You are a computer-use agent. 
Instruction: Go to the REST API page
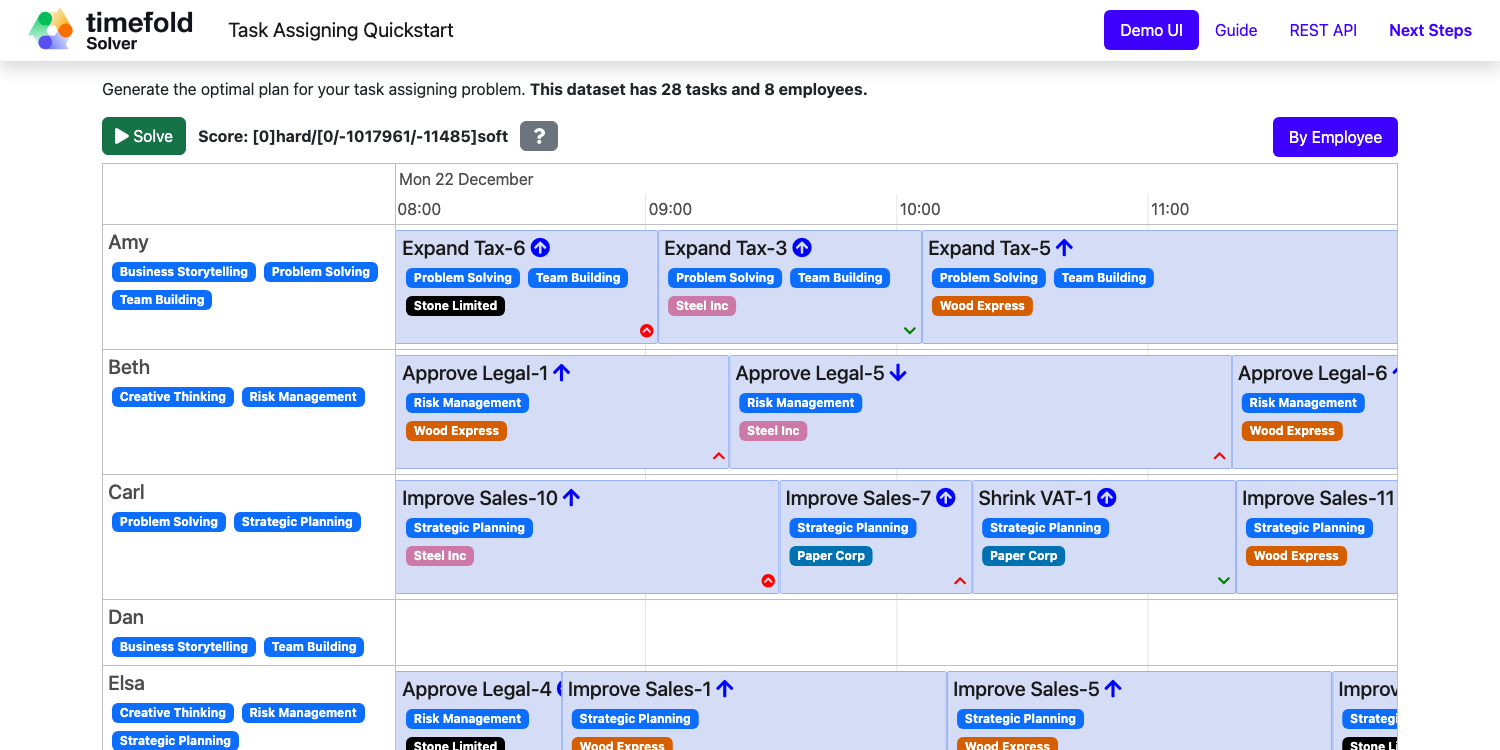1323,30
